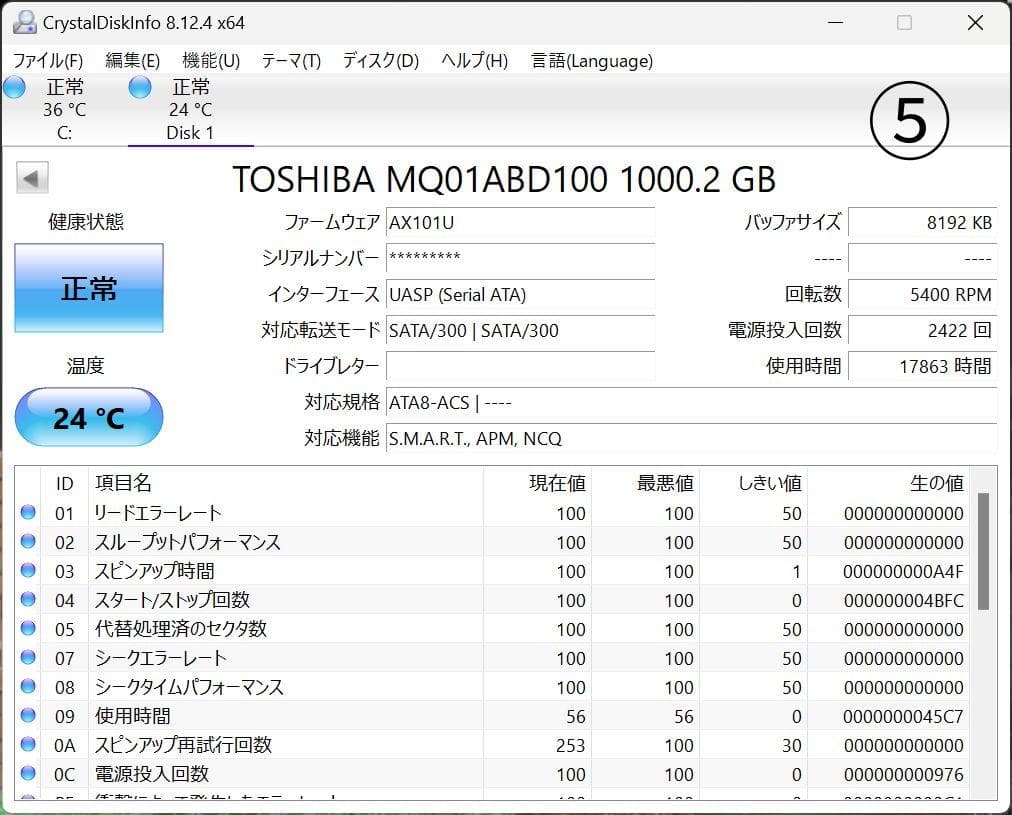Click the buffer size 8192 KB value

[922, 223]
